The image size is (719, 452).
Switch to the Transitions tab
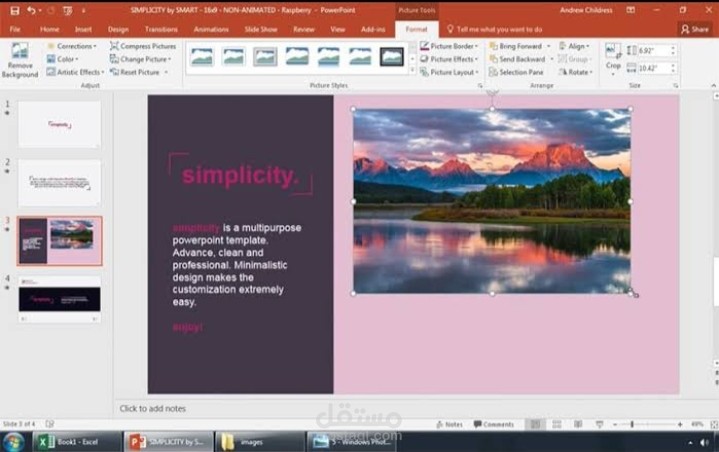tap(161, 29)
